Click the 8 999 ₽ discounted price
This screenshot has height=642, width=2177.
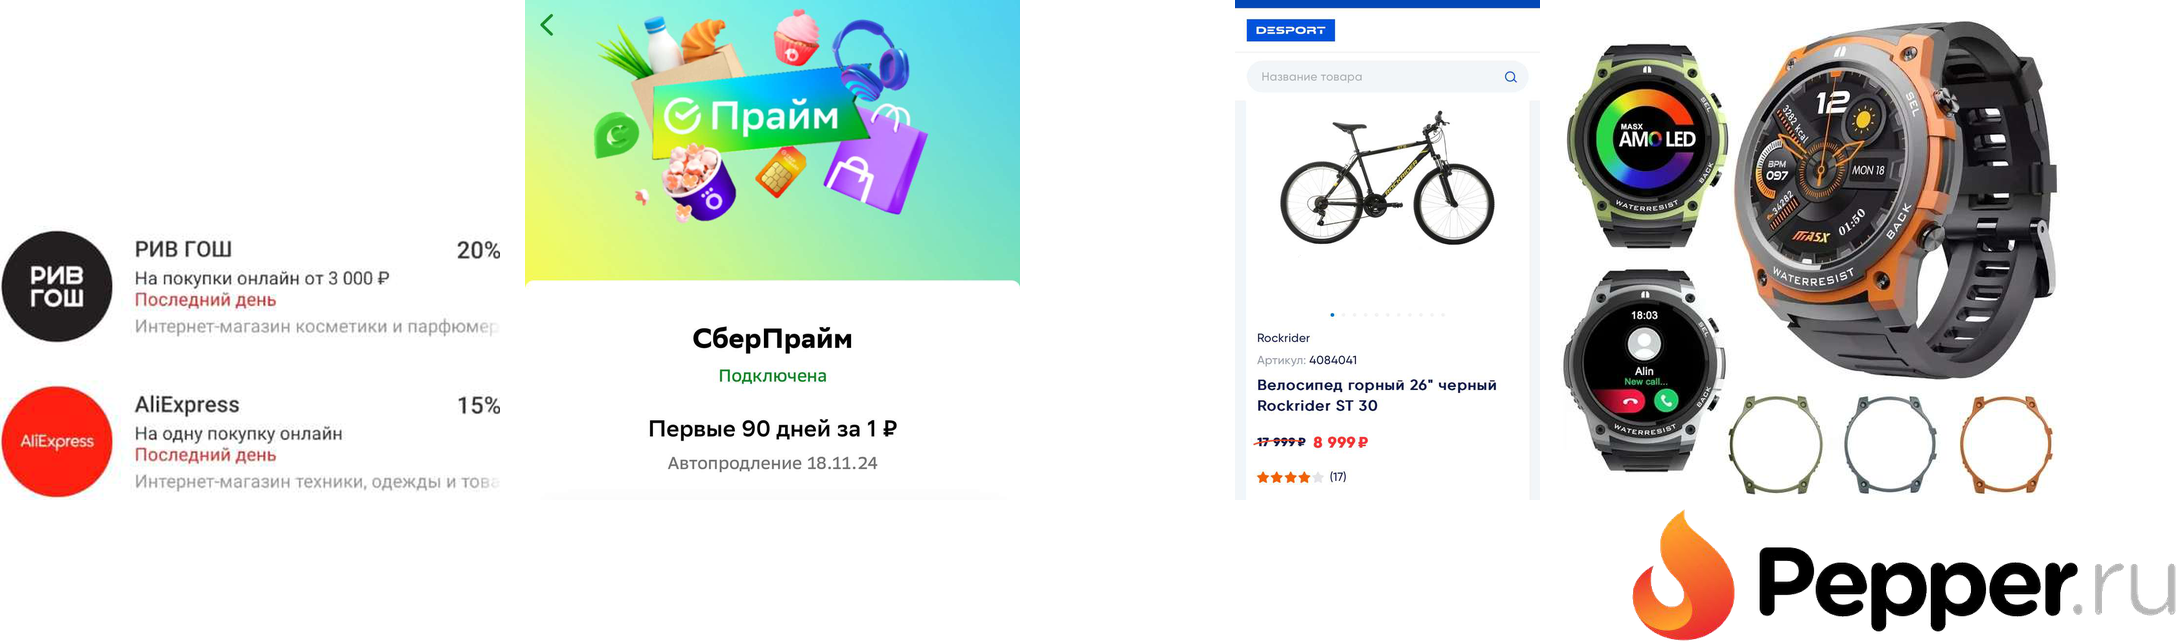coord(1339,442)
